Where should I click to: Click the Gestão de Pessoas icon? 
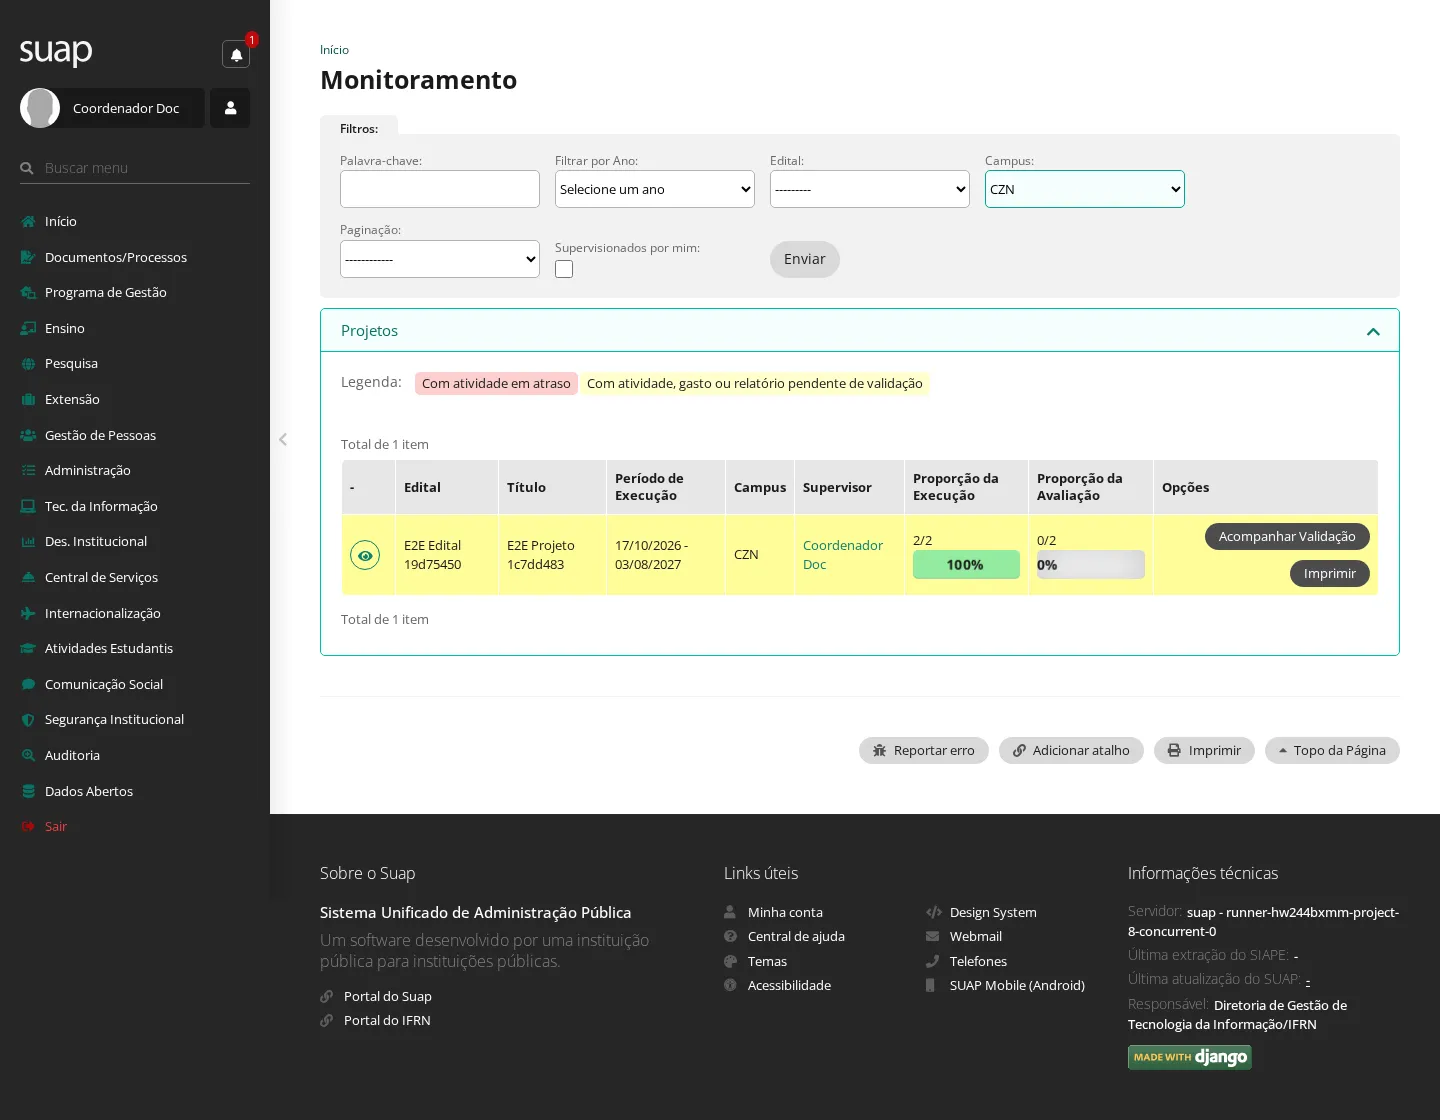coord(28,436)
